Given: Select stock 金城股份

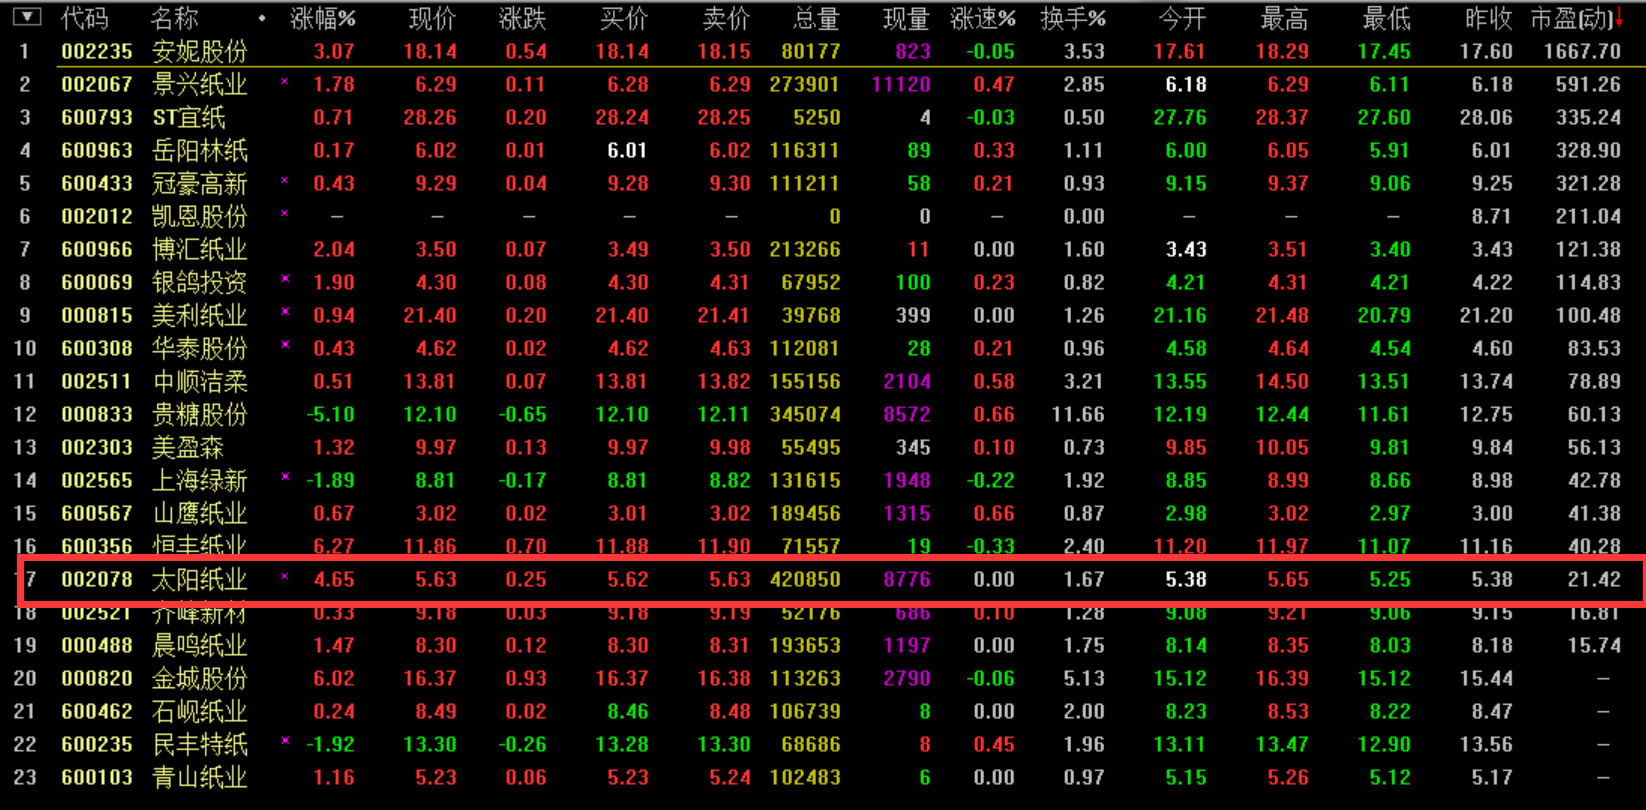Looking at the screenshot, I should [x=199, y=678].
